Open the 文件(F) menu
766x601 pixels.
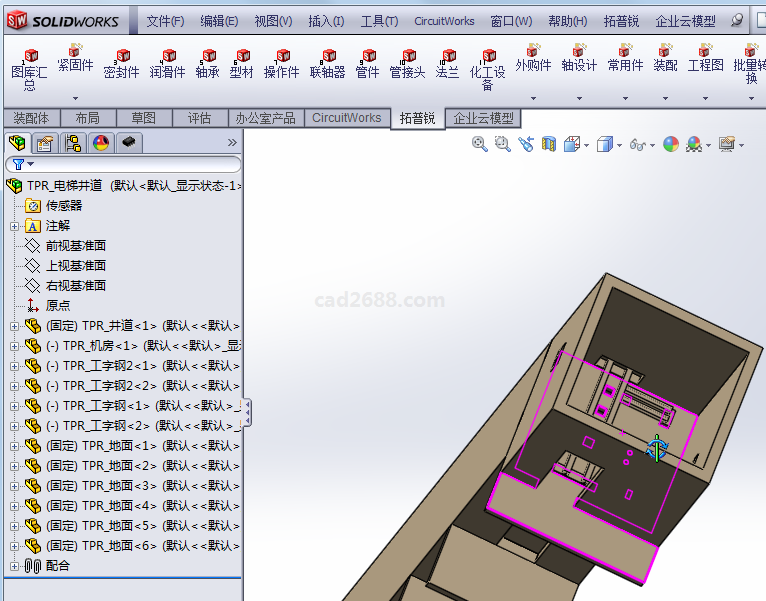(165, 21)
